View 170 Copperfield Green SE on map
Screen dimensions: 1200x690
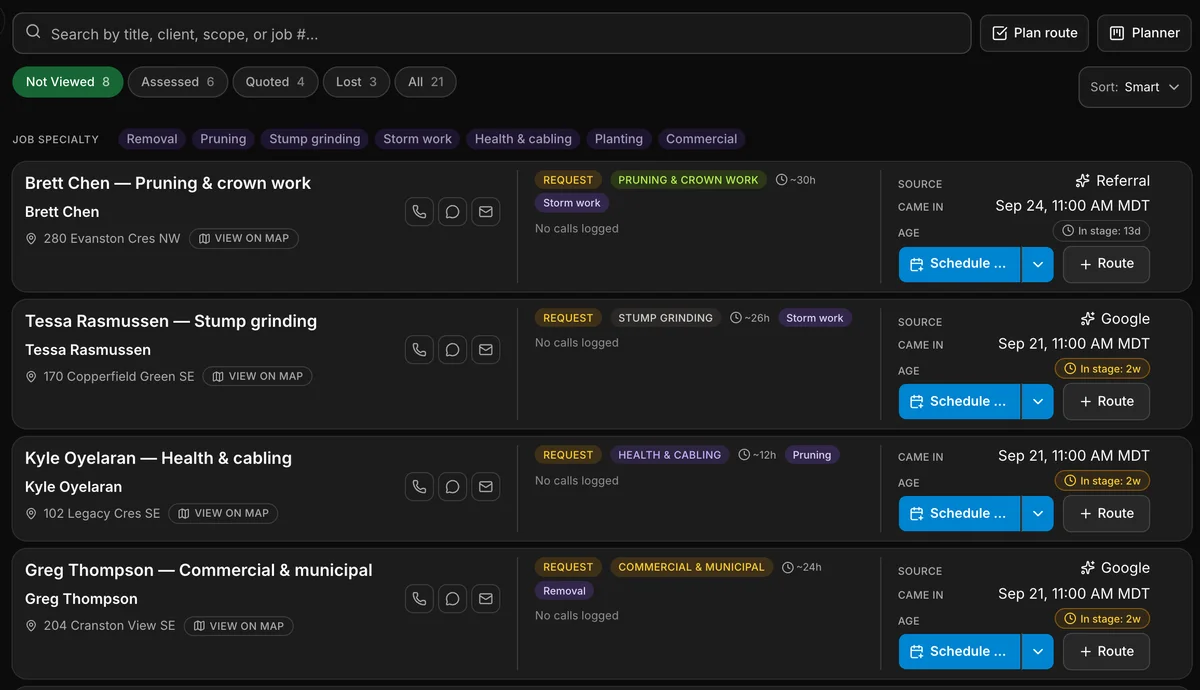pyautogui.click(x=257, y=377)
